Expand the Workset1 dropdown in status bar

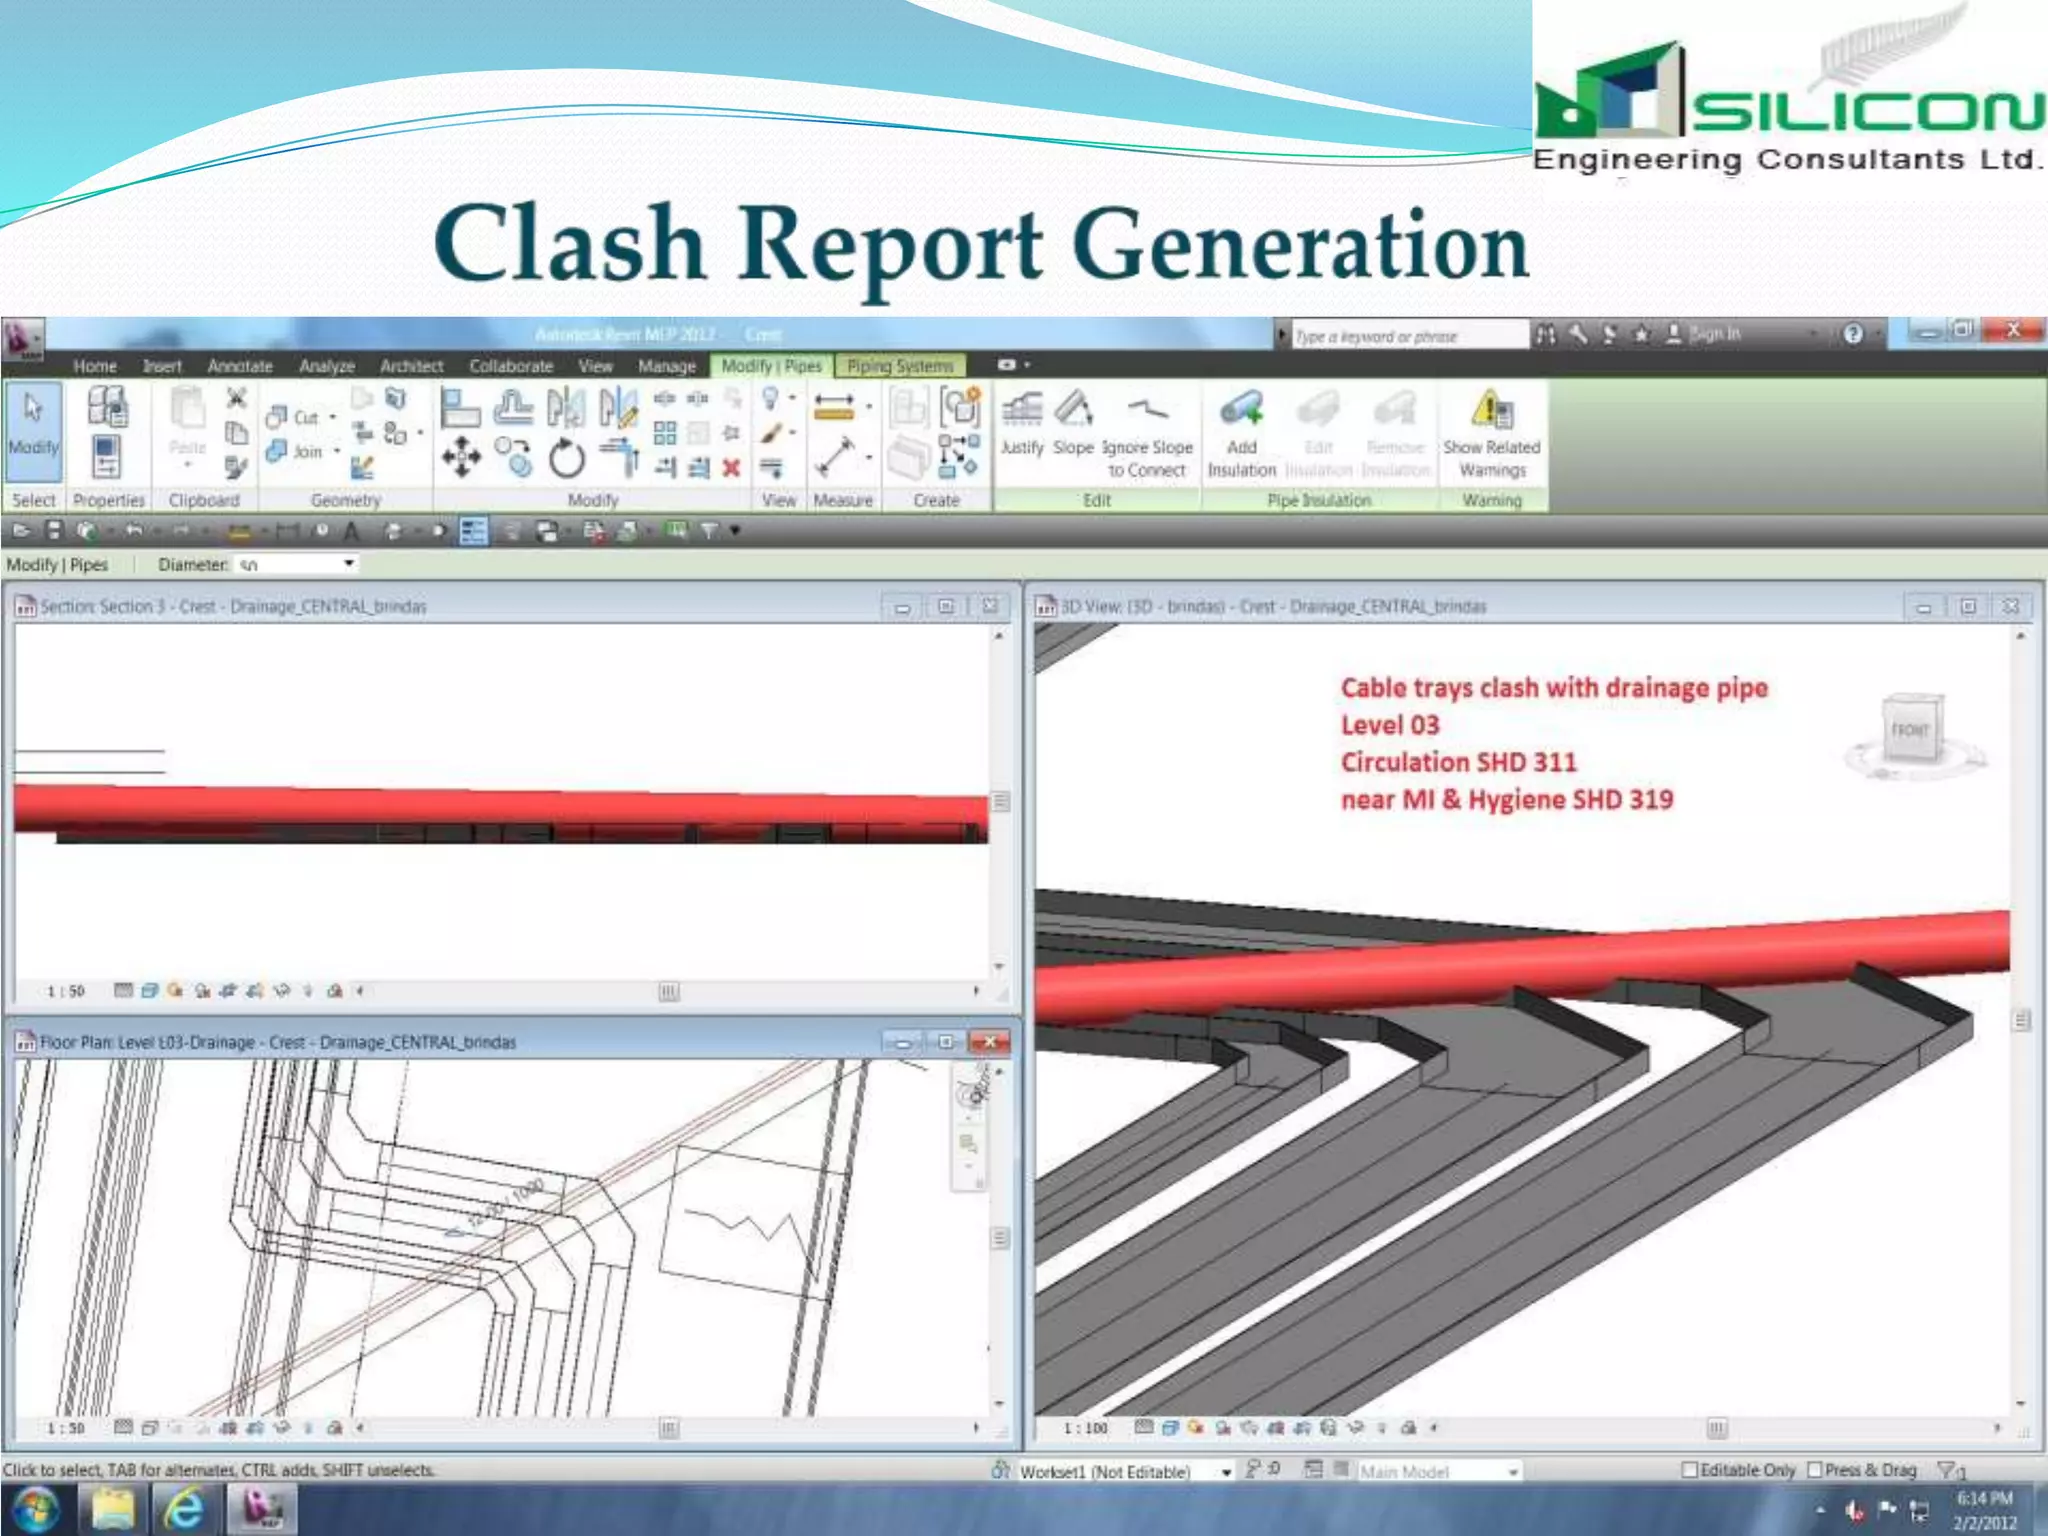pos(1226,1472)
